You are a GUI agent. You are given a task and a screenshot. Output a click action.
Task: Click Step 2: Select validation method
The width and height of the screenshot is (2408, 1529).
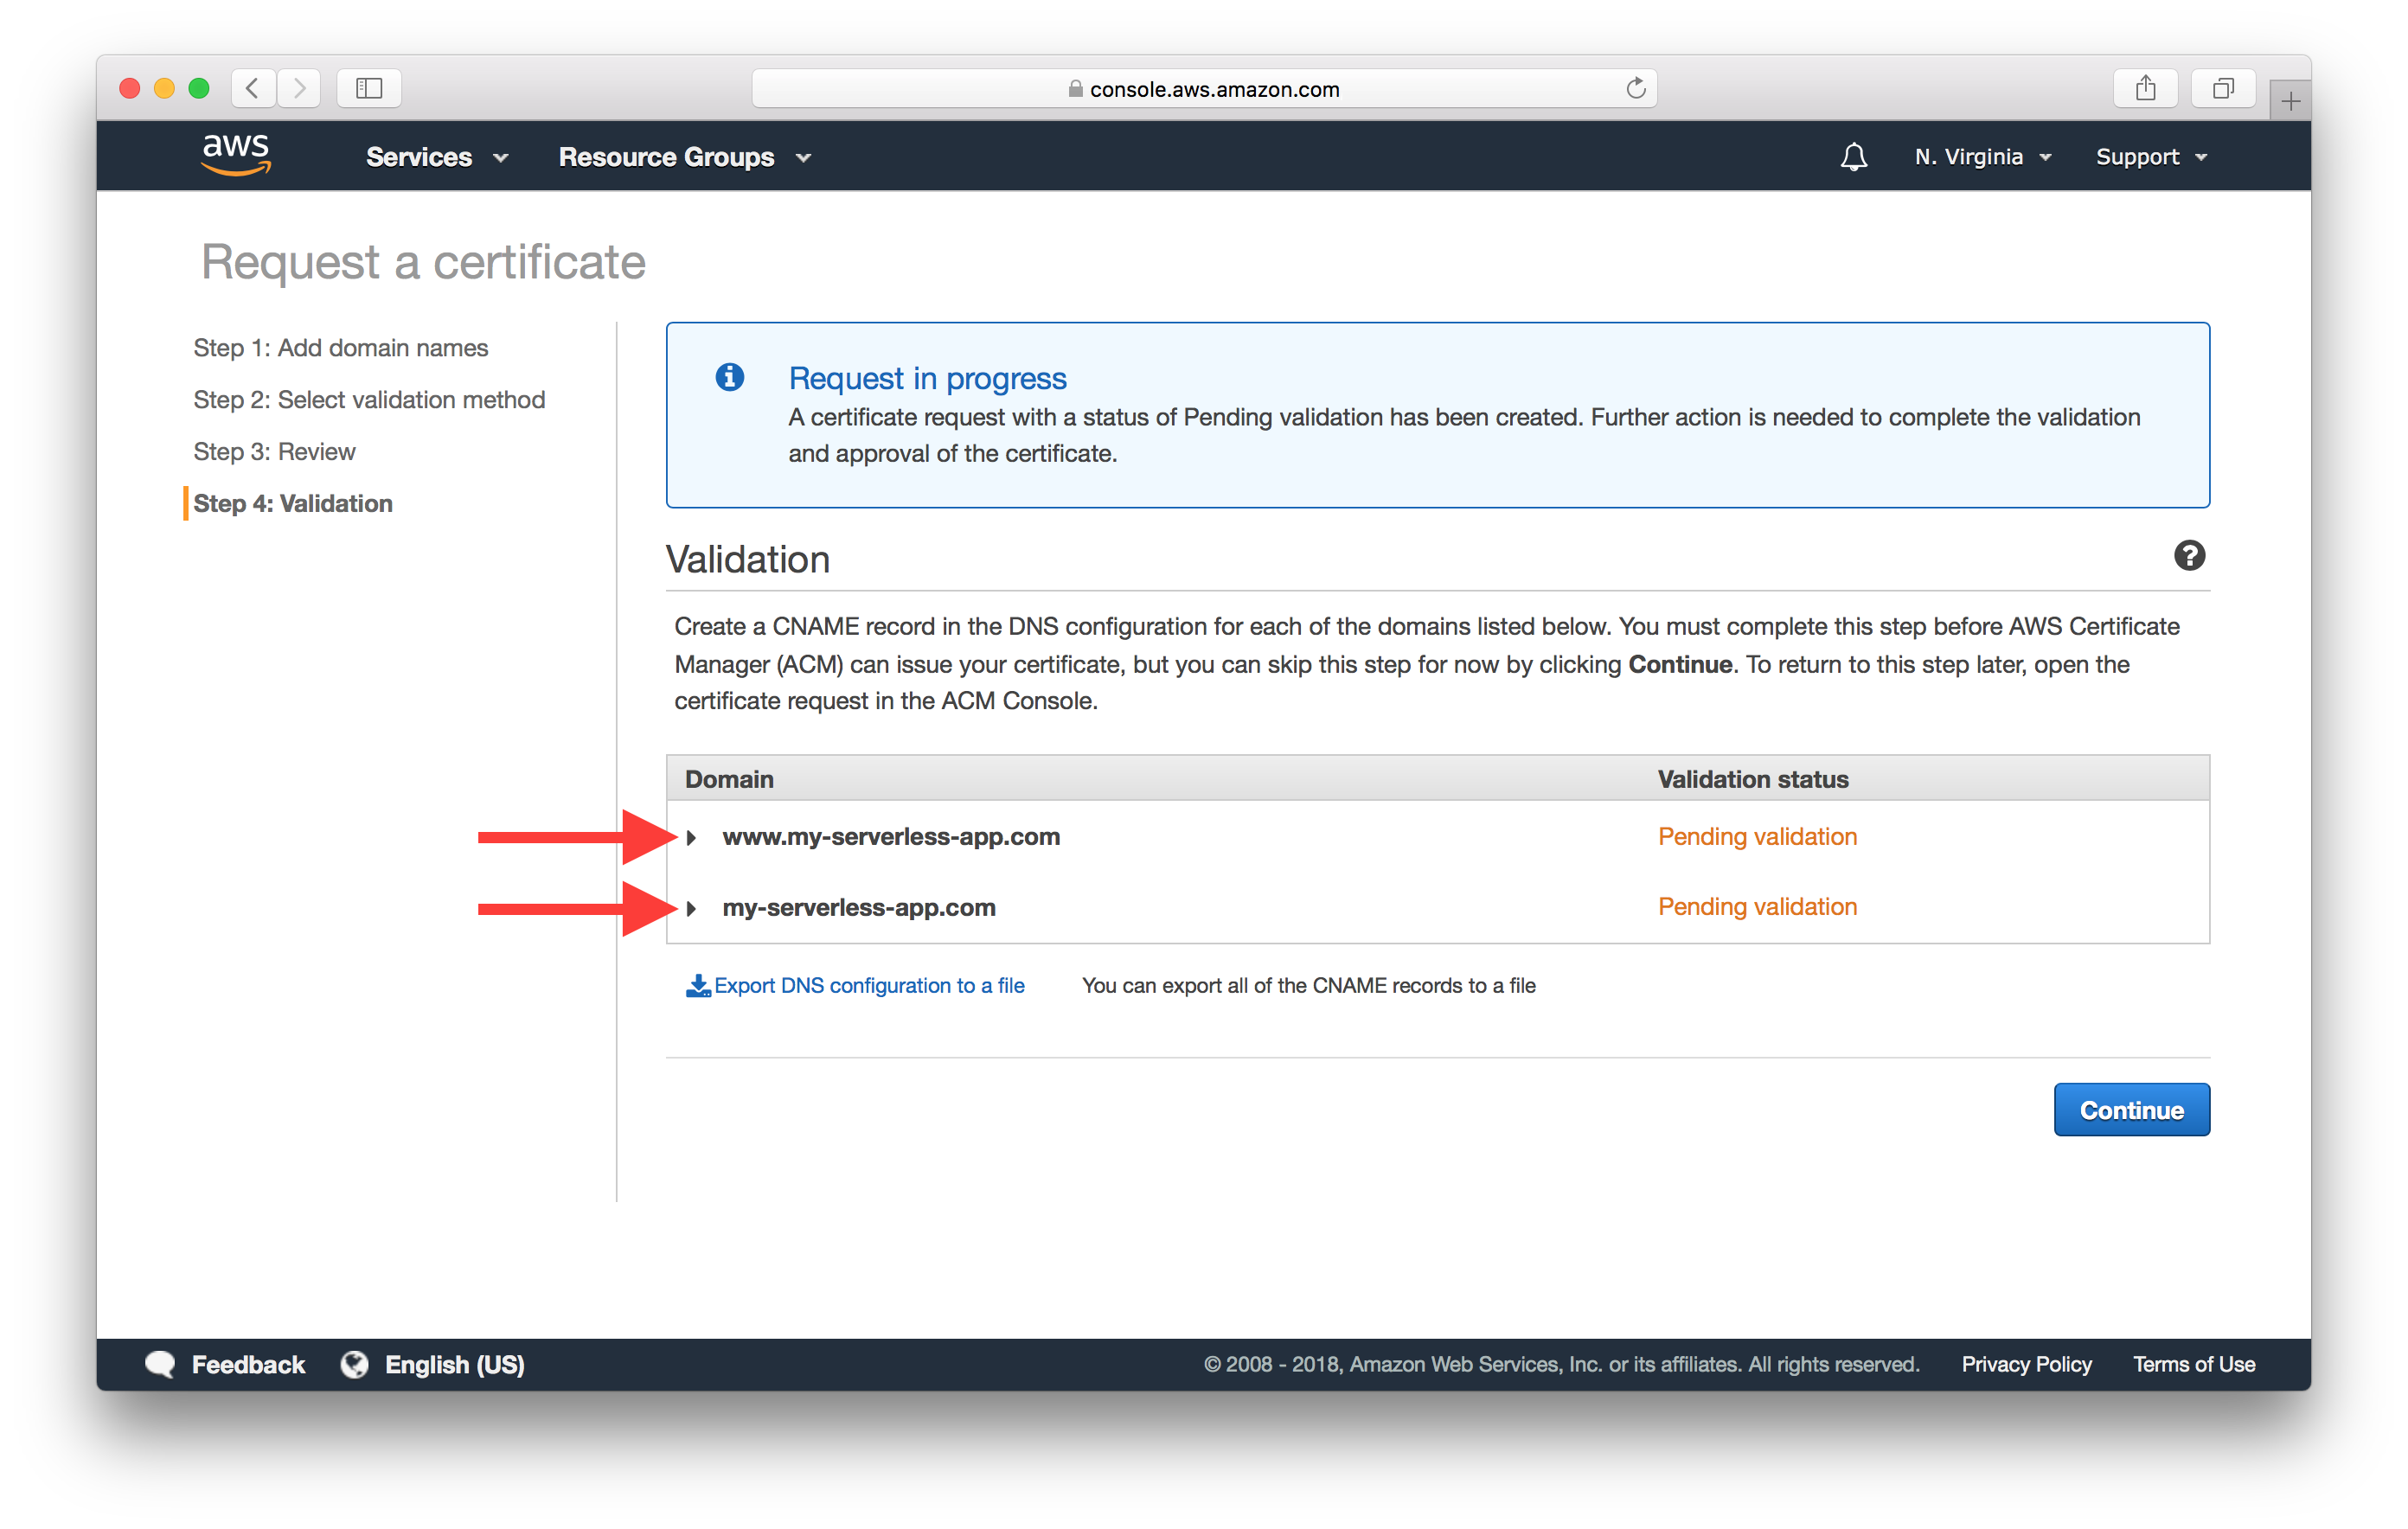[x=374, y=399]
